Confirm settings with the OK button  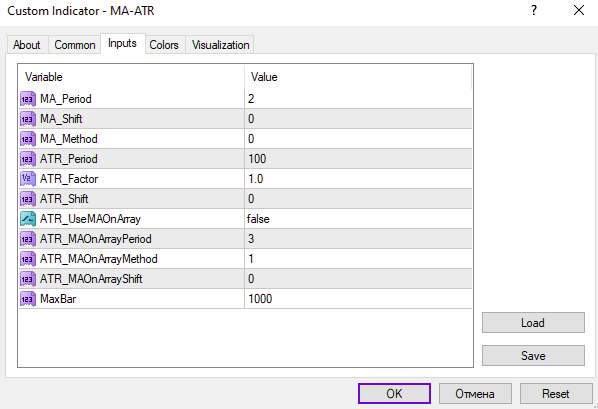[x=394, y=393]
